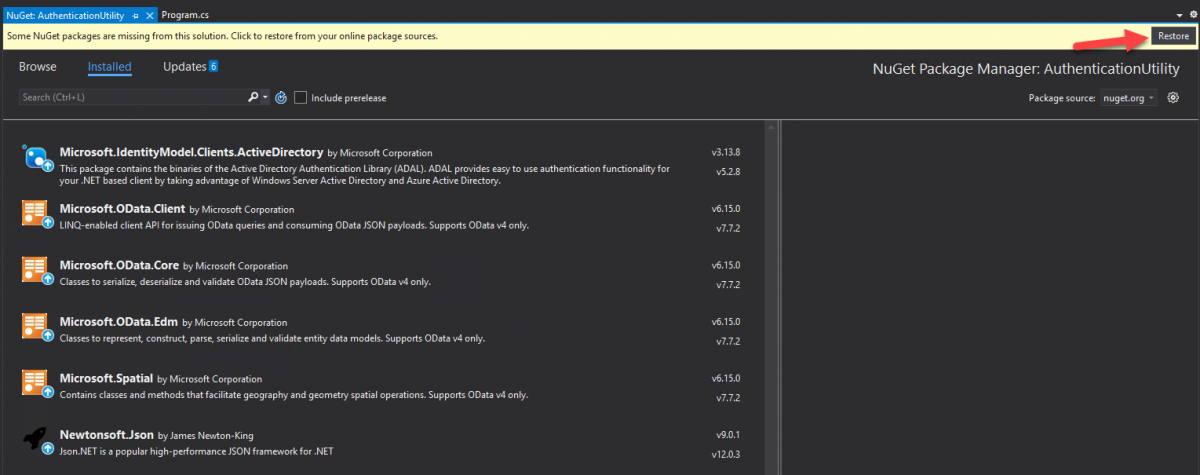Open the Package source dropdown
Image resolution: width=1200 pixels, height=475 pixels.
tap(1128, 98)
